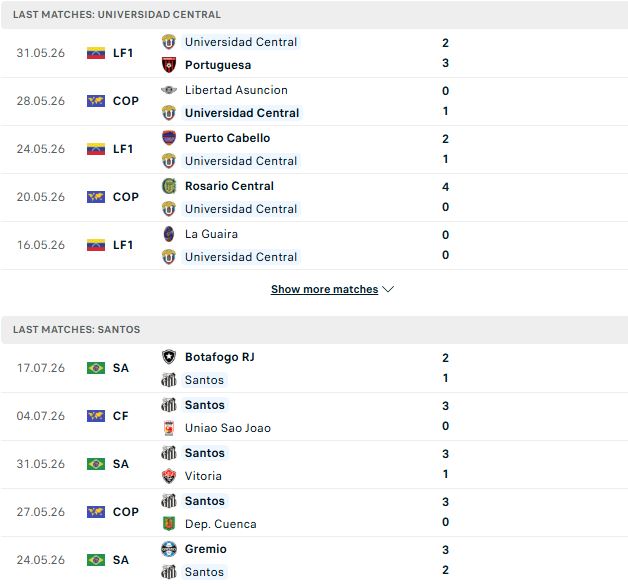Click the La Guaira club crest

169,234
